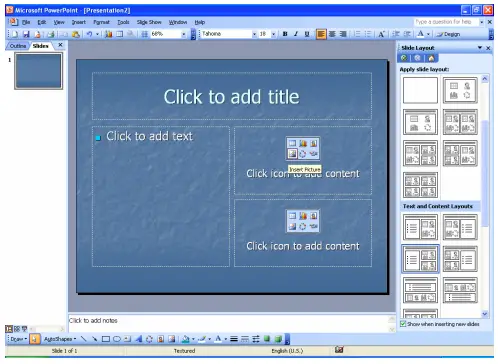Toggle Italic formatting button
Viewport: 498px width, 364px height.
296,34
